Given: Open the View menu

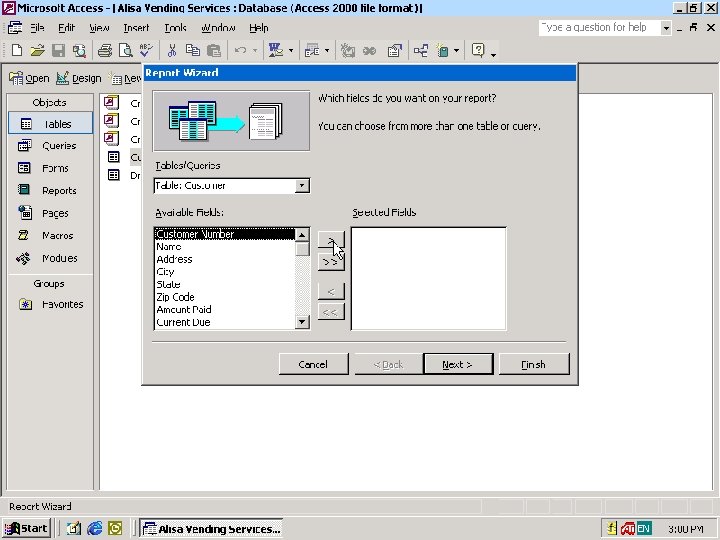Looking at the screenshot, I should [x=99, y=28].
